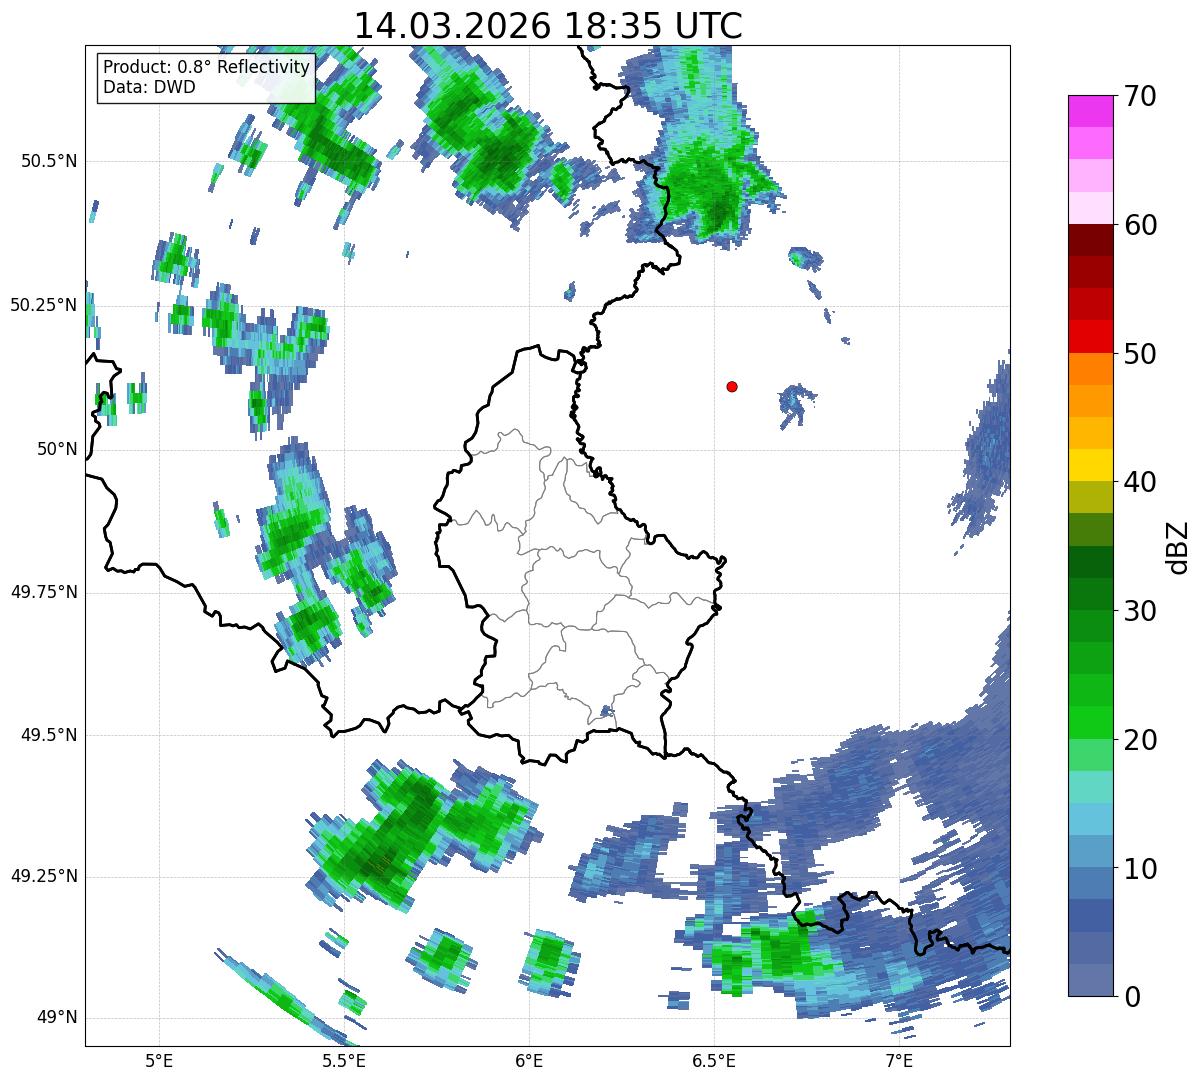The height and width of the screenshot is (1081, 1202).
Task: Click the '50°N' latitude label
Action: [x=57, y=449]
